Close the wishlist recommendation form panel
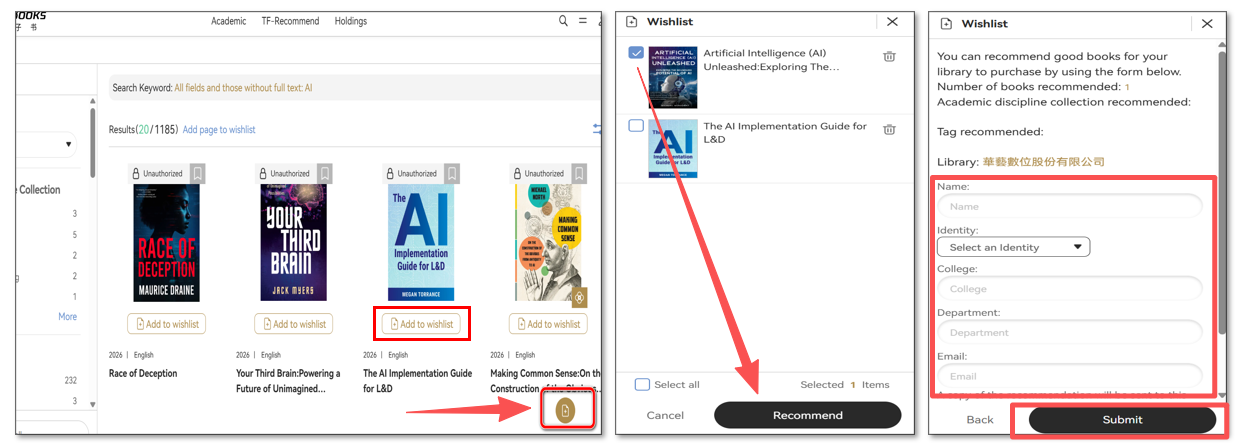Image resolution: width=1245 pixels, height=444 pixels. pos(1207,23)
